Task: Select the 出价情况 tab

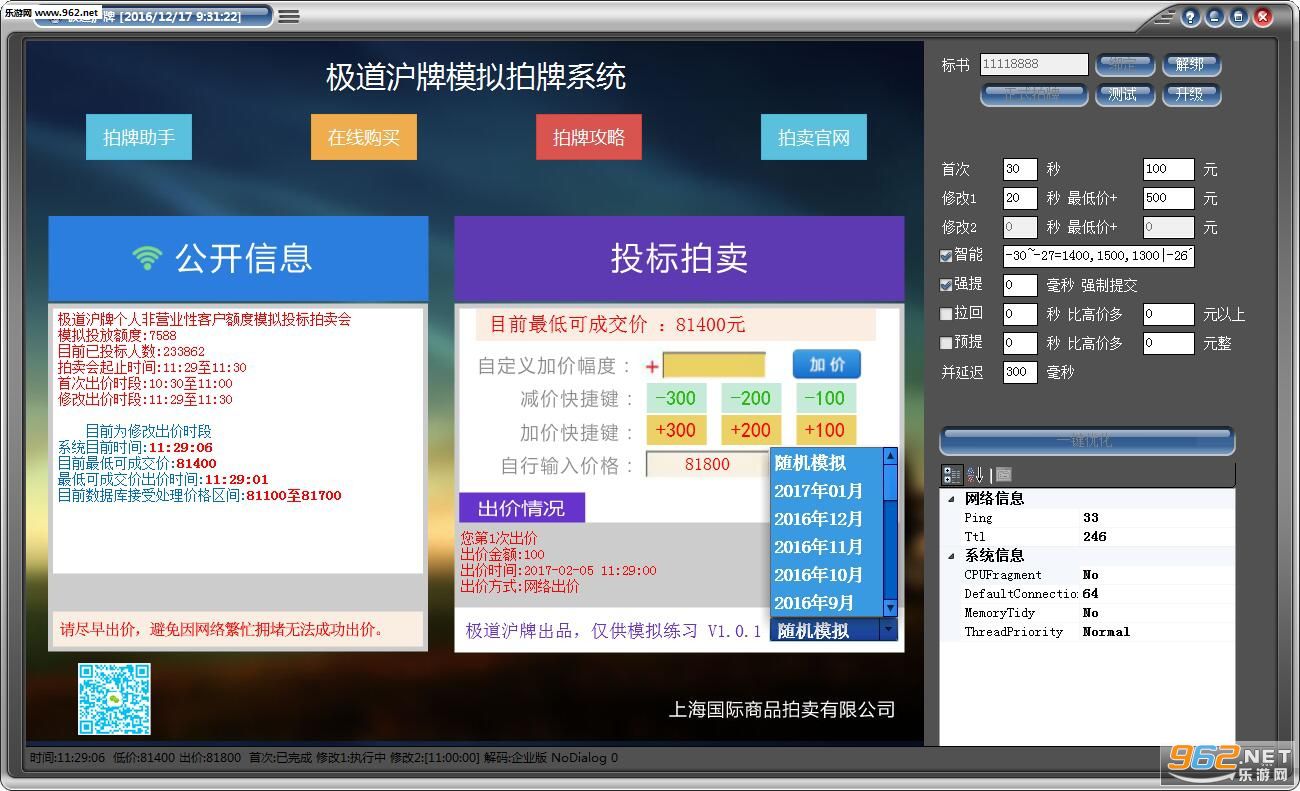Action: 521,508
